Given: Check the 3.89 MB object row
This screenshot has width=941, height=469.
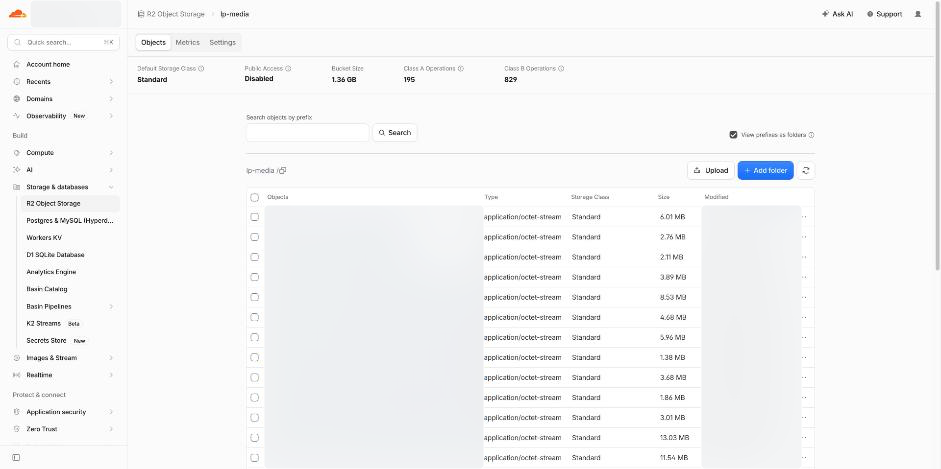Looking at the screenshot, I should (254, 277).
